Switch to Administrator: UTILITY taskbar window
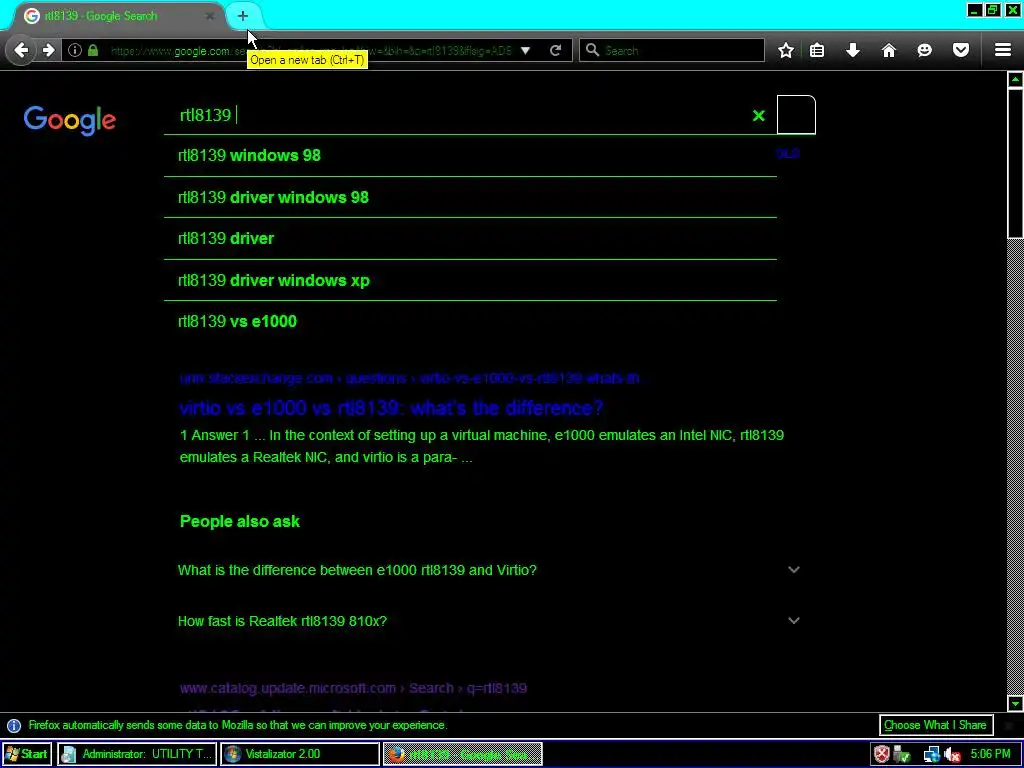Viewport: 1024px width, 768px height. [136, 754]
